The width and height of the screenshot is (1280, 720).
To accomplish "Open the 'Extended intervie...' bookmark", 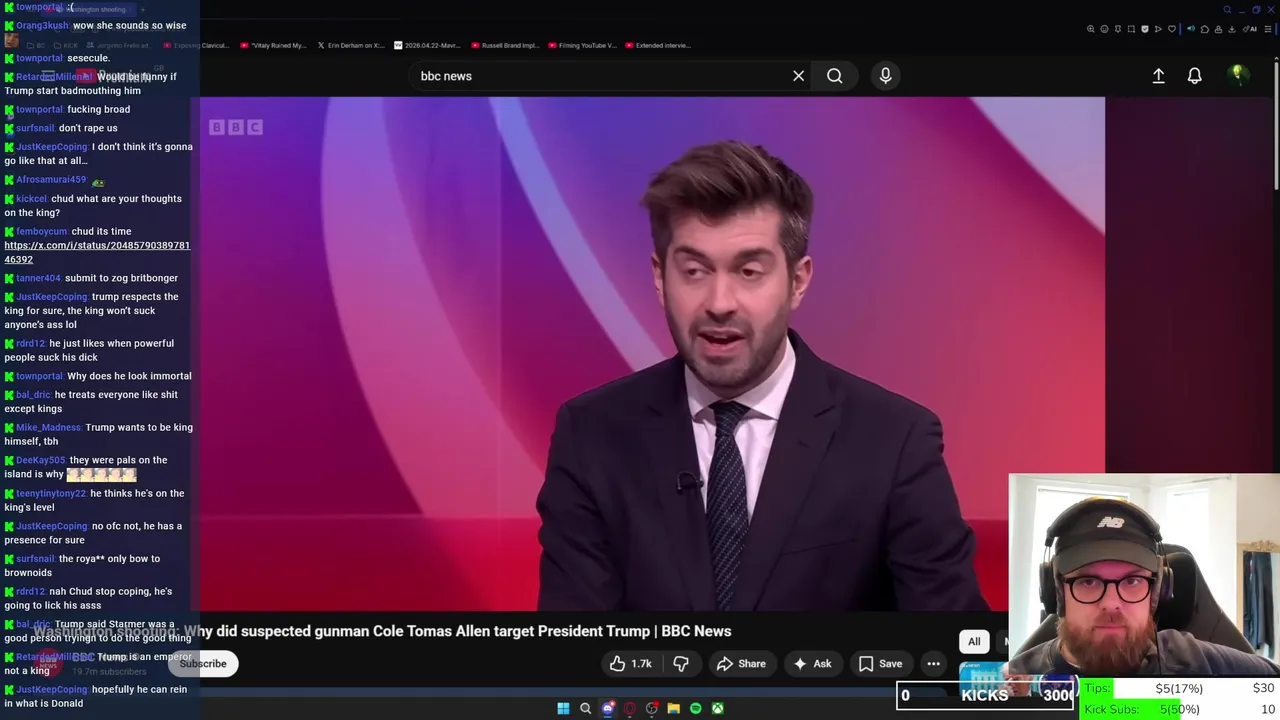I will pyautogui.click(x=658, y=45).
